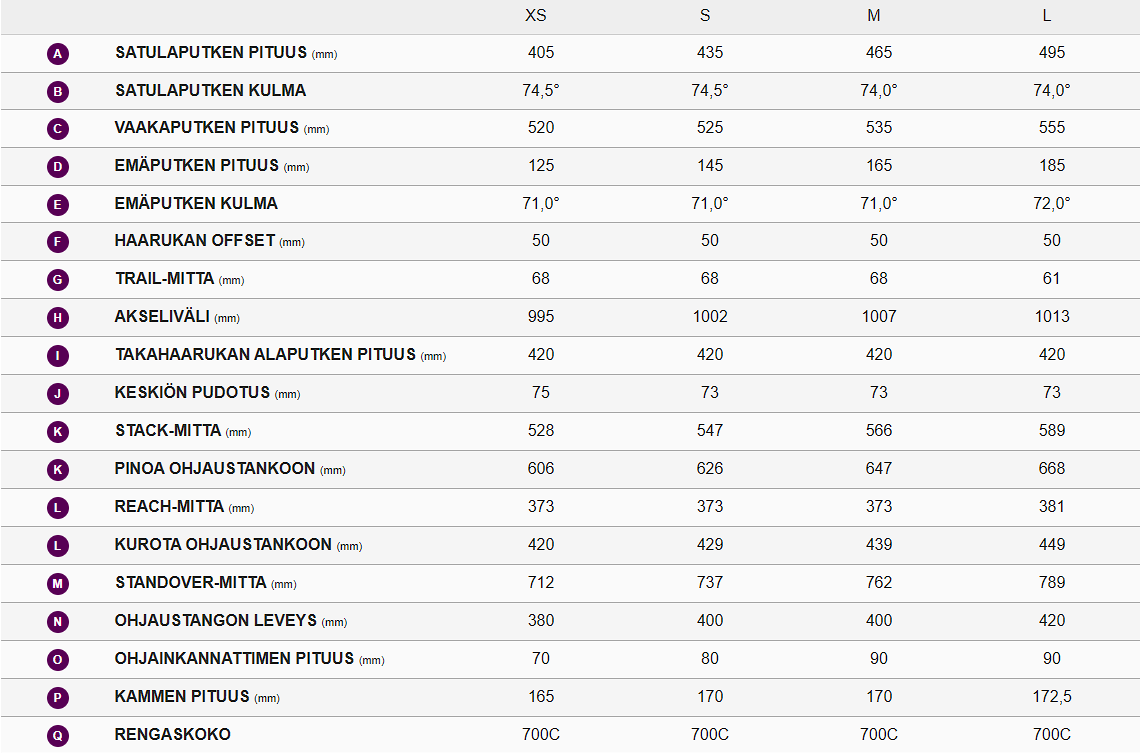The image size is (1140, 753).
Task: Click the F badge next to Haarukan offset
Action: (x=58, y=242)
